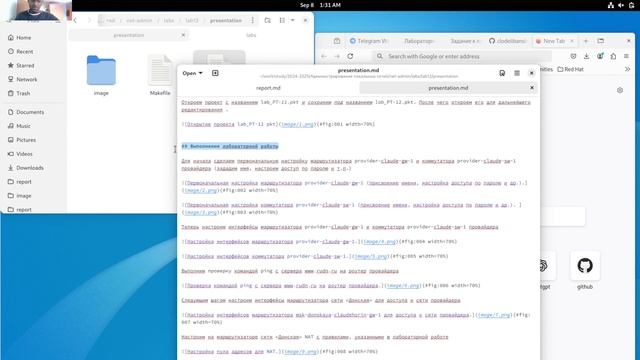Open the Red Hat bookmarks folder
This screenshot has width=640, height=360.
click(571, 69)
